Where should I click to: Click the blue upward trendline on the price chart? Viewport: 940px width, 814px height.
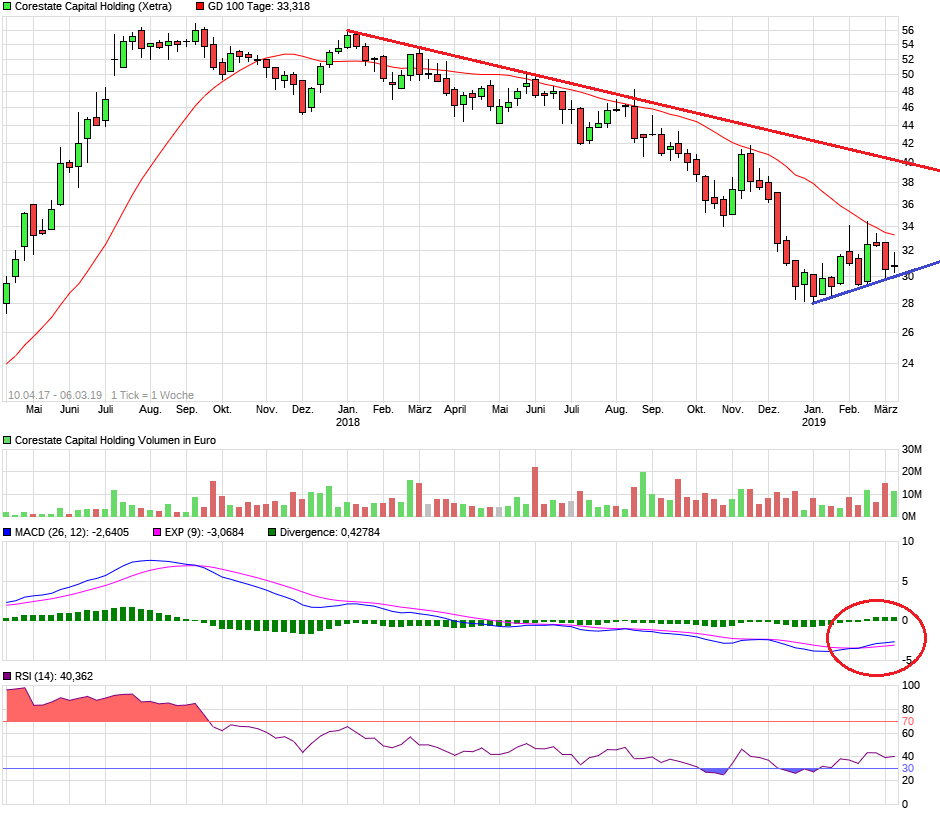tap(855, 287)
